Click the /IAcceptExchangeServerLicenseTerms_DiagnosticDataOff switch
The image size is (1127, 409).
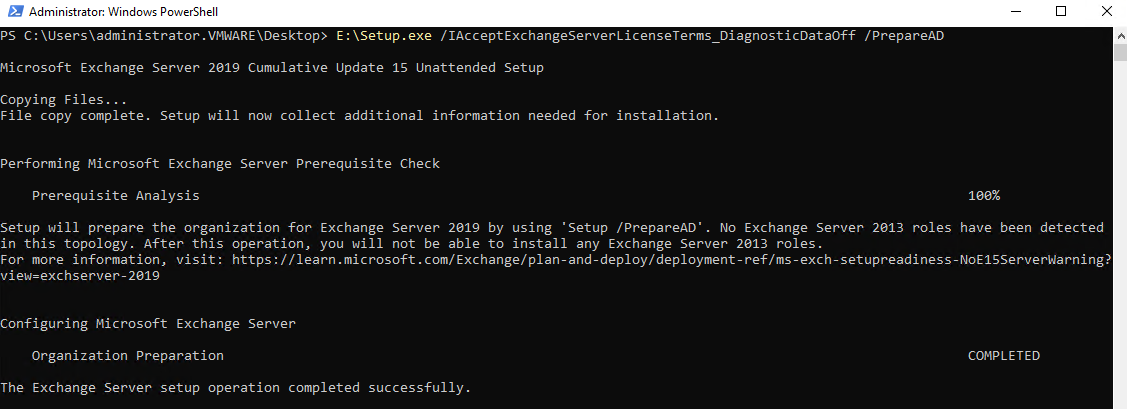pos(650,36)
